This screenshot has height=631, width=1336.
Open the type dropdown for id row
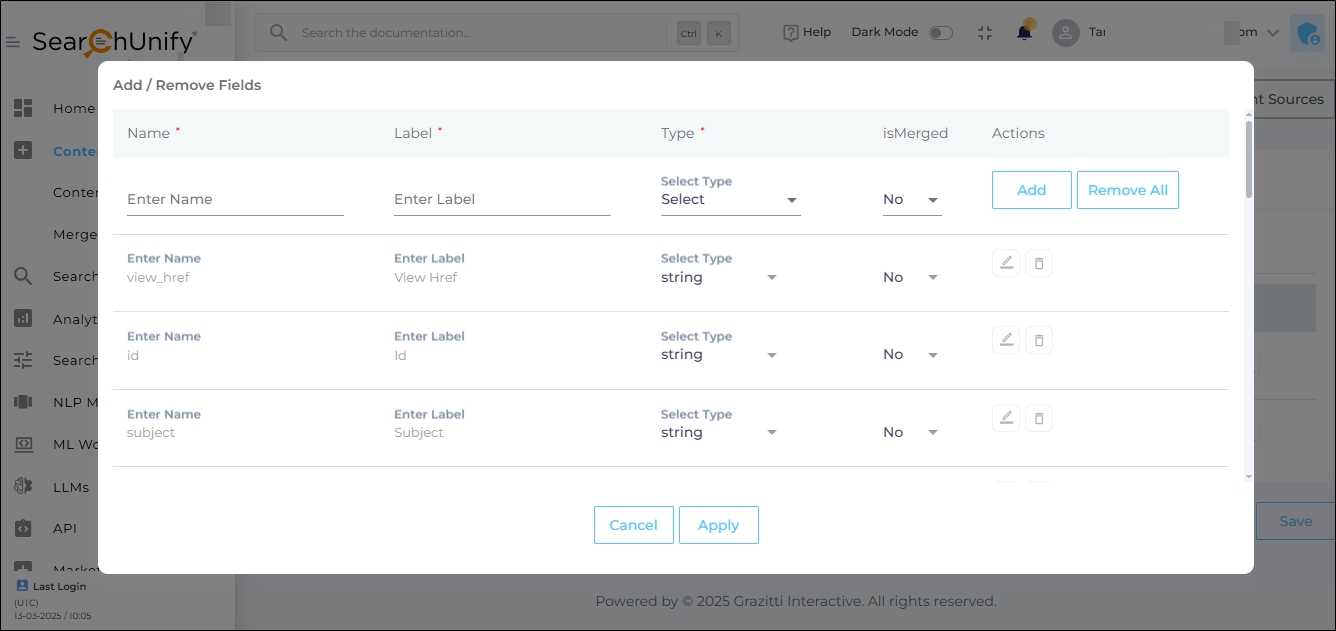point(719,355)
